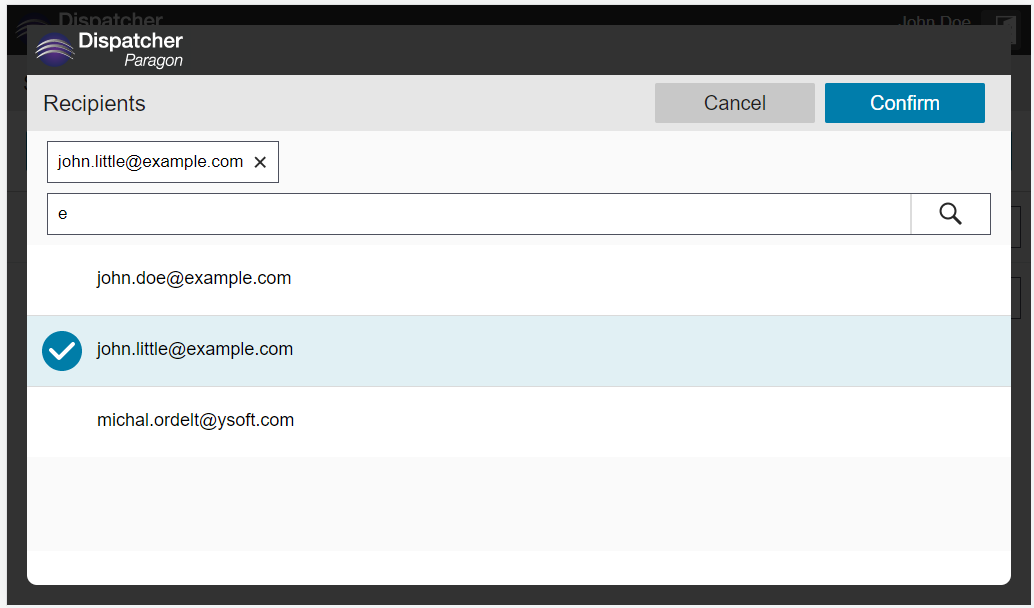
Task: Uncheck the blue checkmark beside john.little
Action: [62, 351]
